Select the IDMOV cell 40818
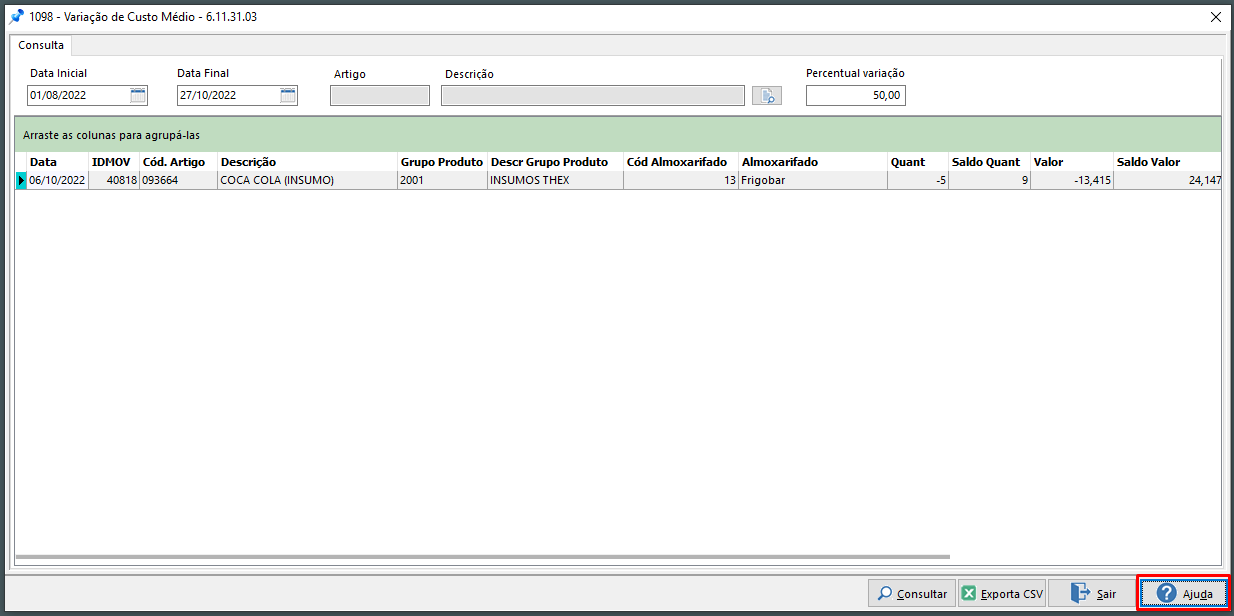The height and width of the screenshot is (616, 1234). 113,180
